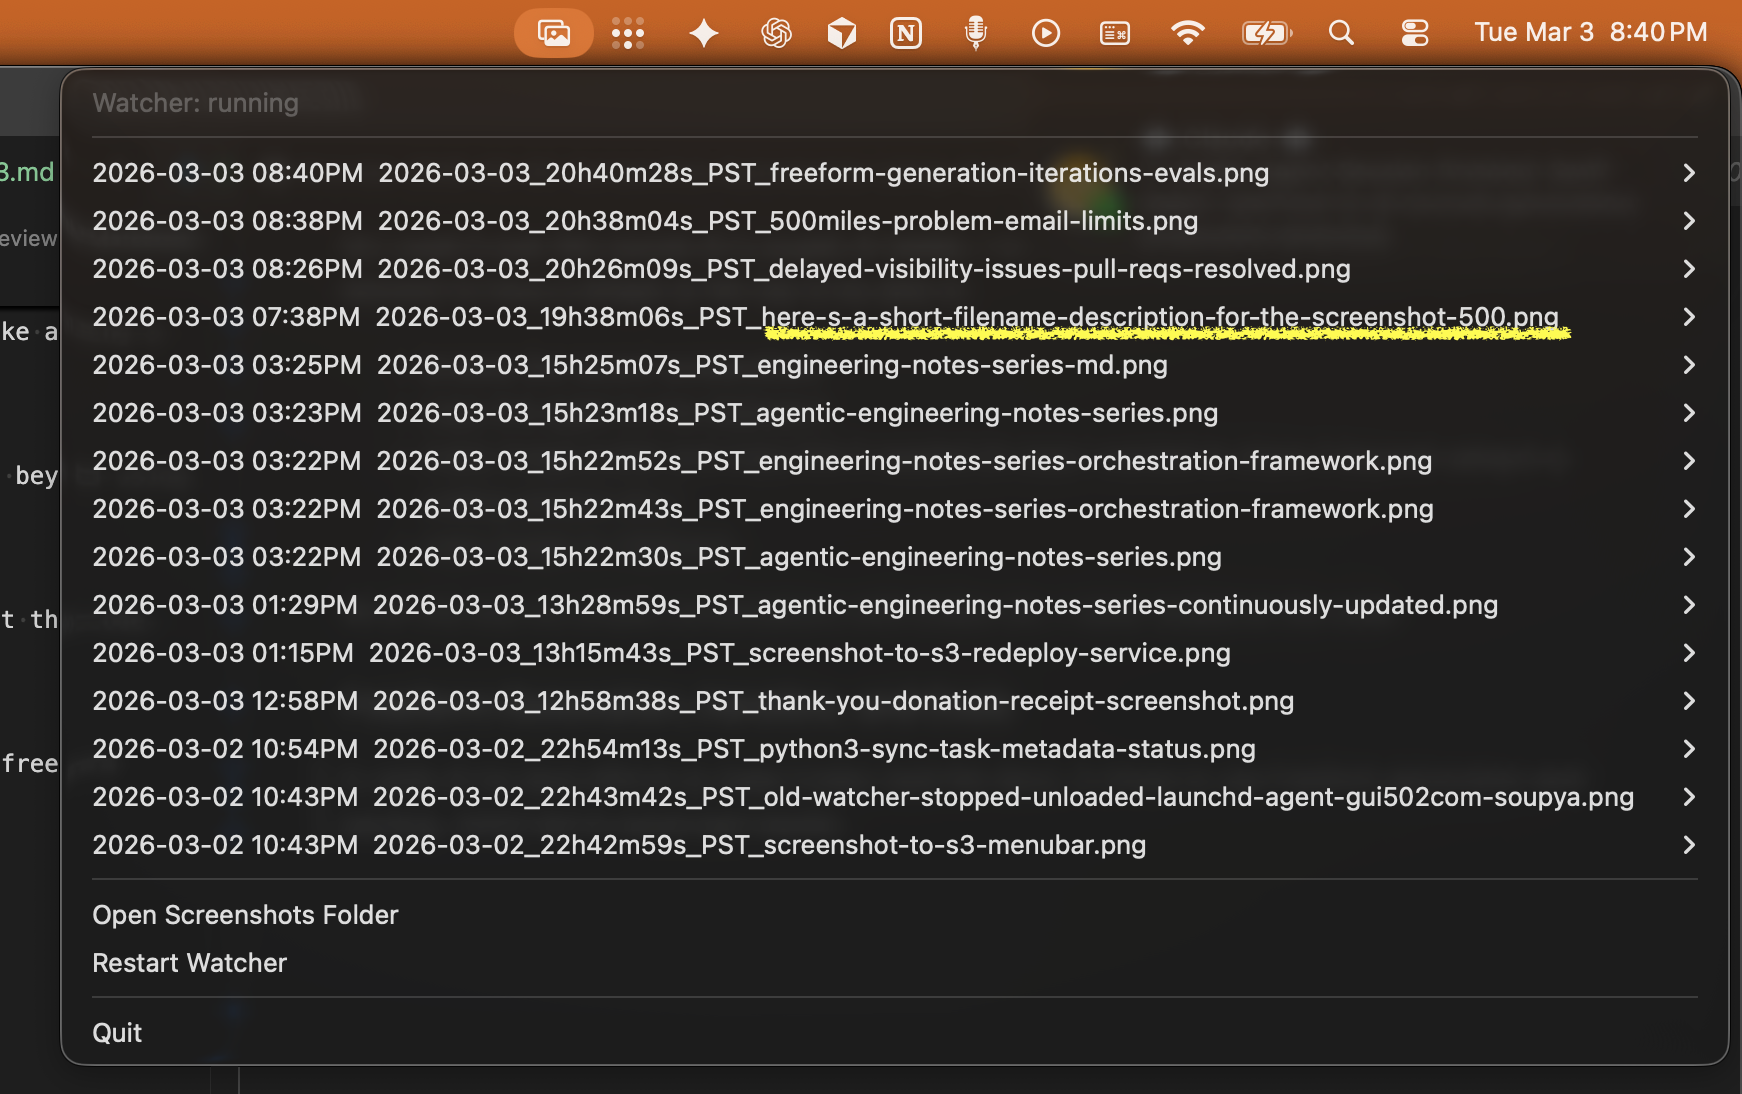Click the sparkle AI menu bar icon
1742x1094 pixels.
(703, 32)
